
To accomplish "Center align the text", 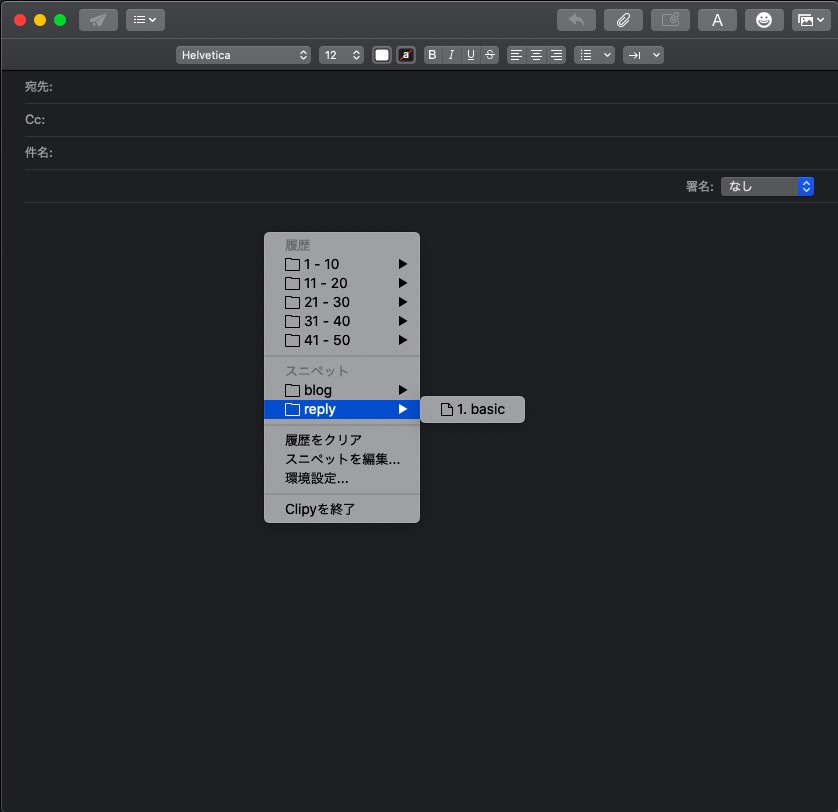I will (536, 55).
